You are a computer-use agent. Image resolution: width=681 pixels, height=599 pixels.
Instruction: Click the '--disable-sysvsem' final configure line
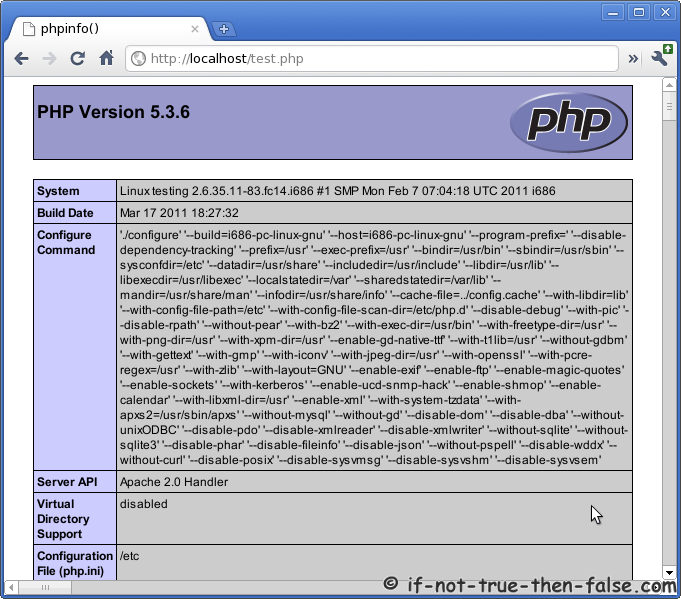360,460
